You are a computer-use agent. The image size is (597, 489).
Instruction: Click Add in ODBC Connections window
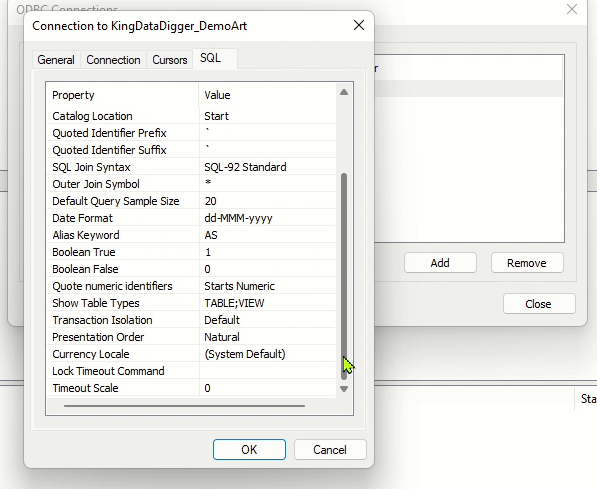click(440, 263)
